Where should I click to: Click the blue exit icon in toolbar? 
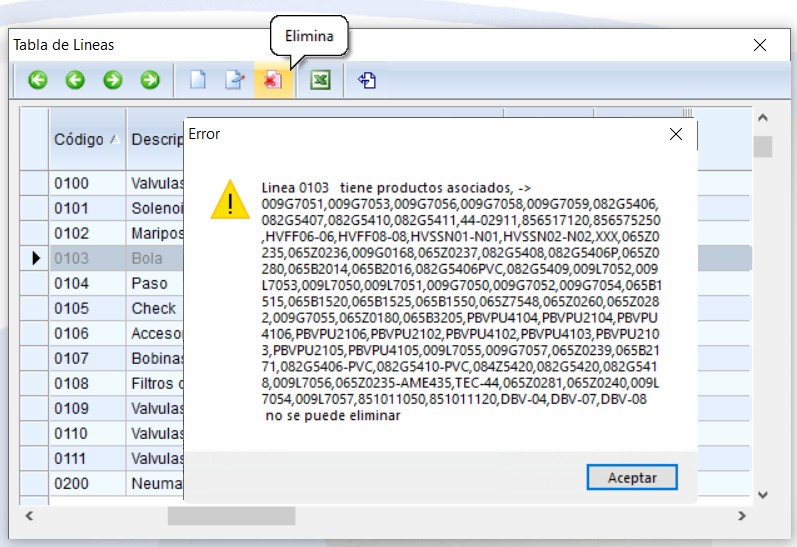pyautogui.click(x=367, y=80)
